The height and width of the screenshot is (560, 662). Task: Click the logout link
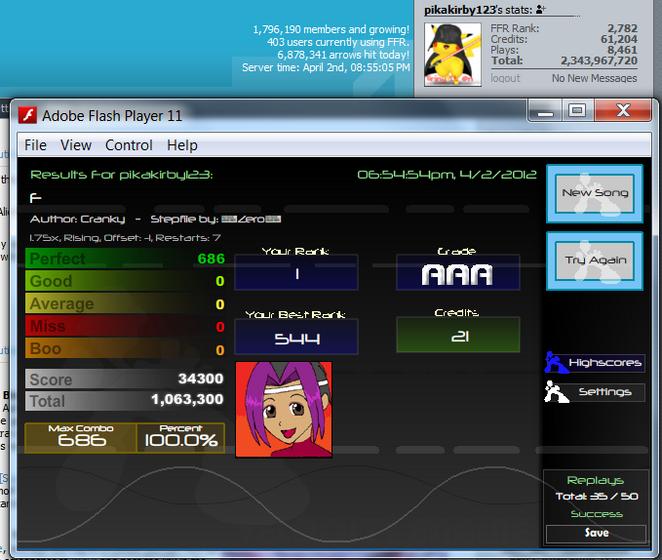point(505,78)
